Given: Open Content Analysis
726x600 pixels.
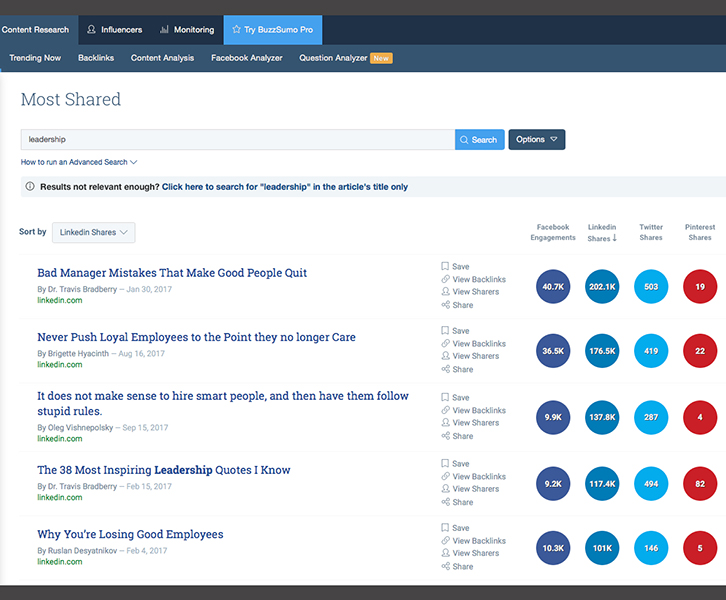Looking at the screenshot, I should (x=162, y=58).
